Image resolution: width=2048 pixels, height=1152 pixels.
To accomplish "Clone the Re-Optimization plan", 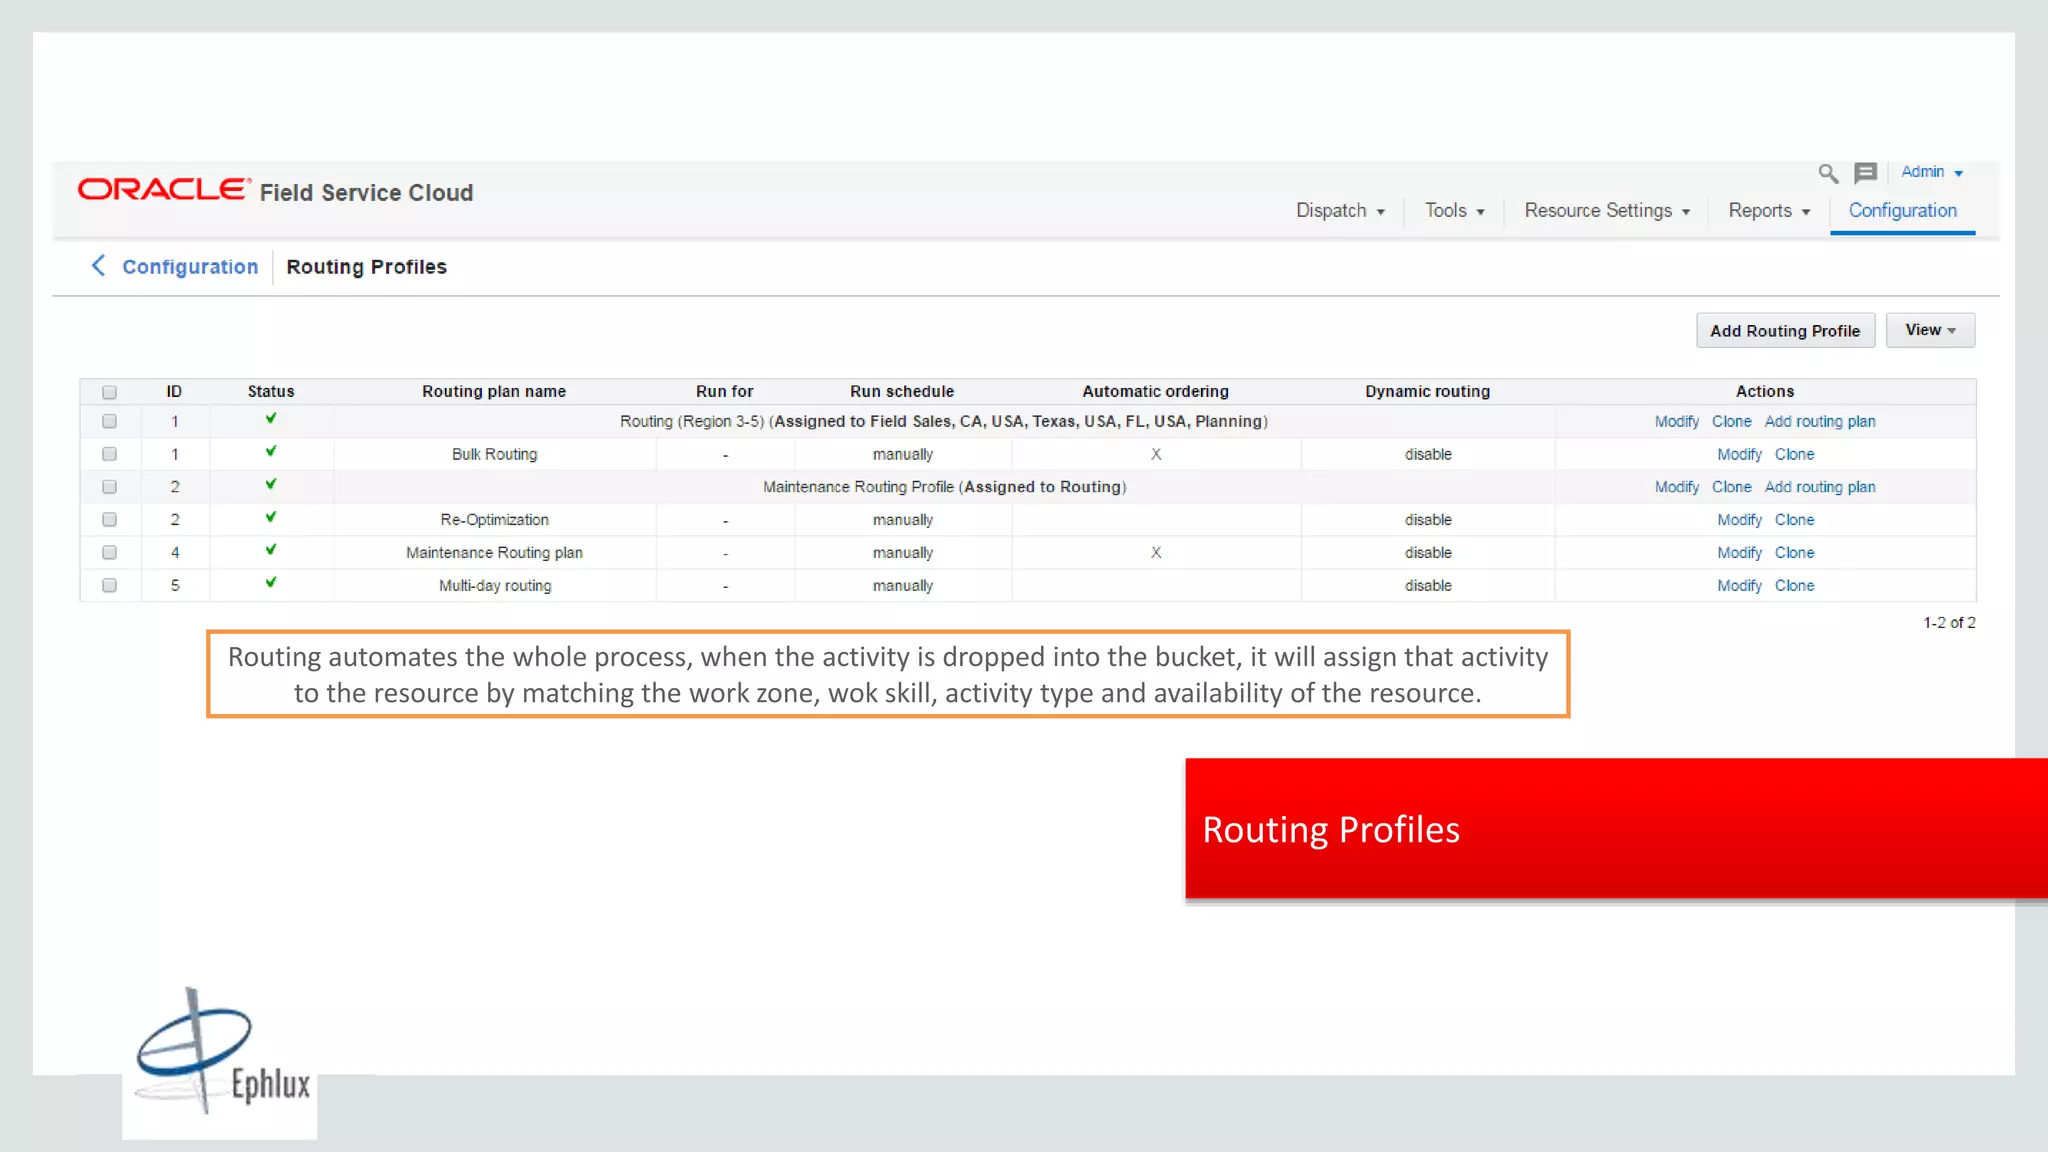I will (1794, 520).
